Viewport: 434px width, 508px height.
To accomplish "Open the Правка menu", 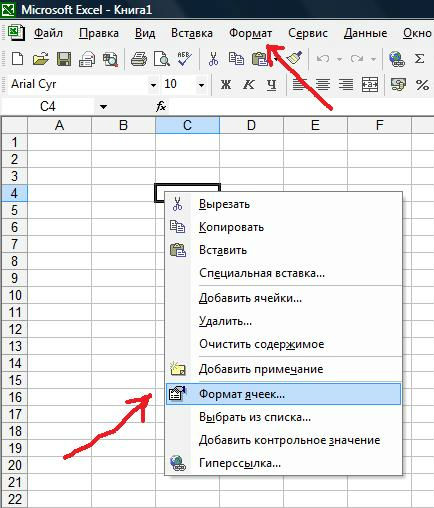I will pos(99,33).
